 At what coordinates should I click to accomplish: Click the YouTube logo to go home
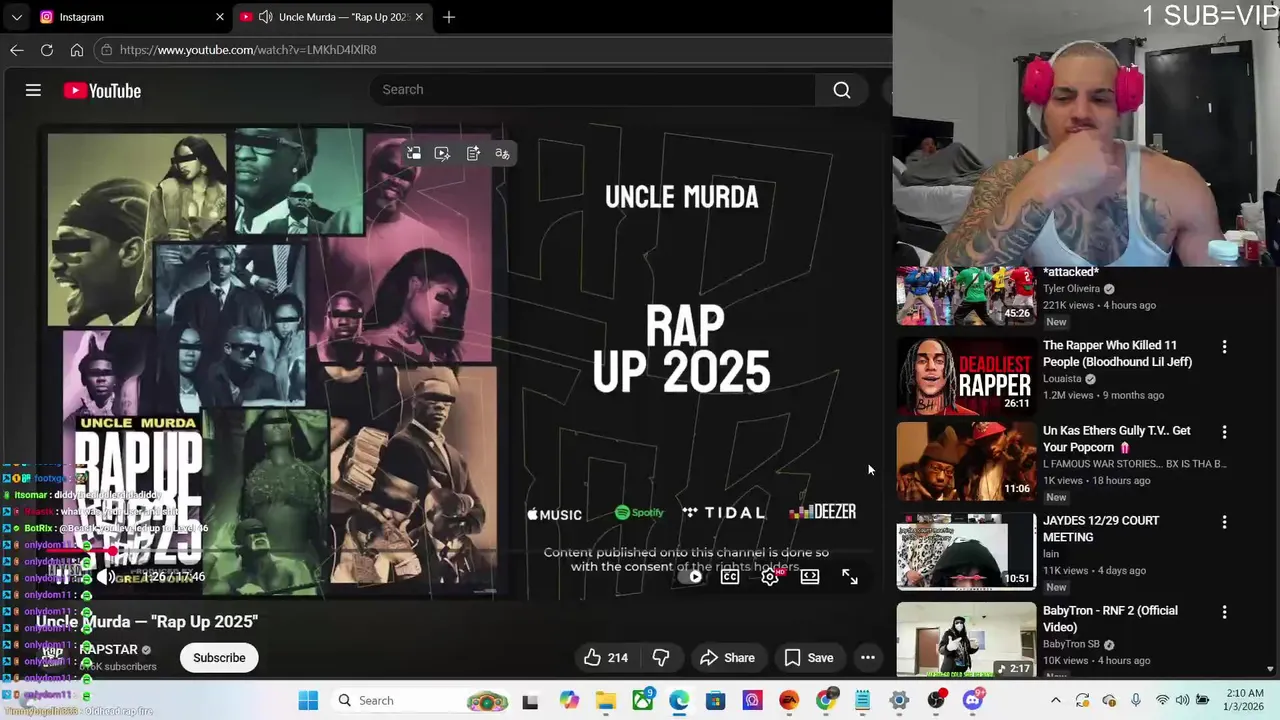(102, 91)
